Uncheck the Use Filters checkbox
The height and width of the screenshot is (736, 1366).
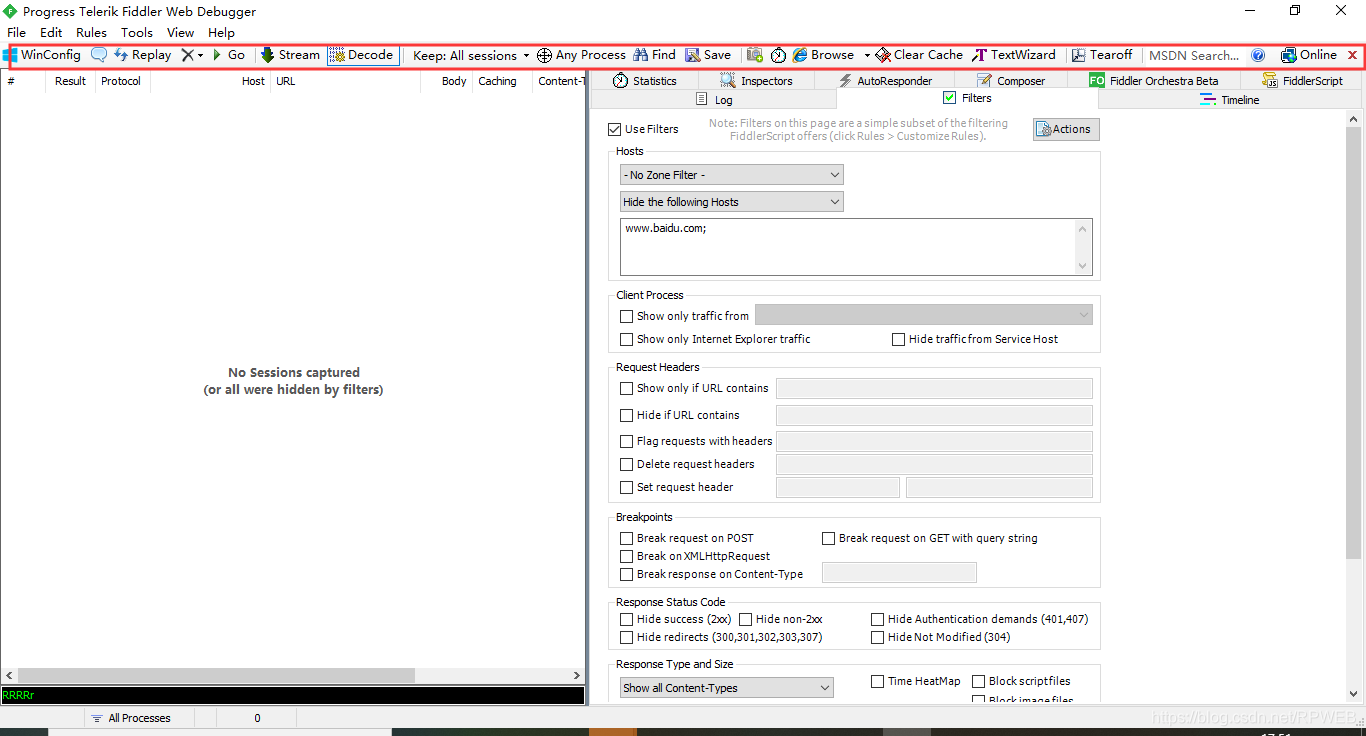click(615, 129)
